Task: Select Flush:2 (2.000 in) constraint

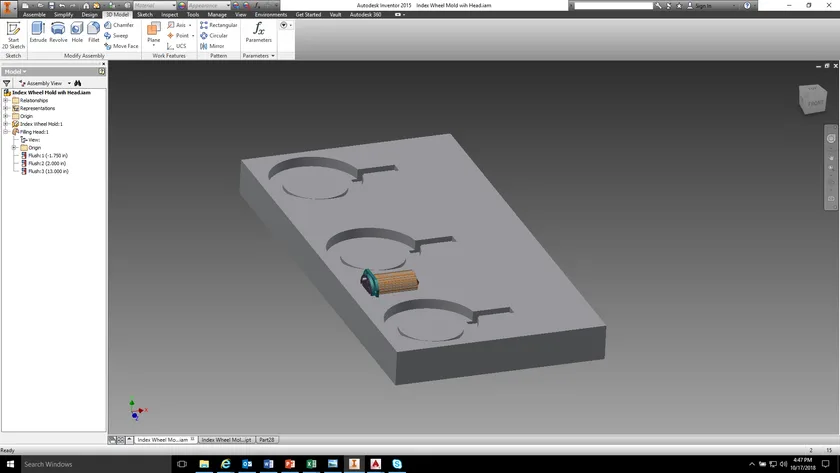Action: (43, 163)
